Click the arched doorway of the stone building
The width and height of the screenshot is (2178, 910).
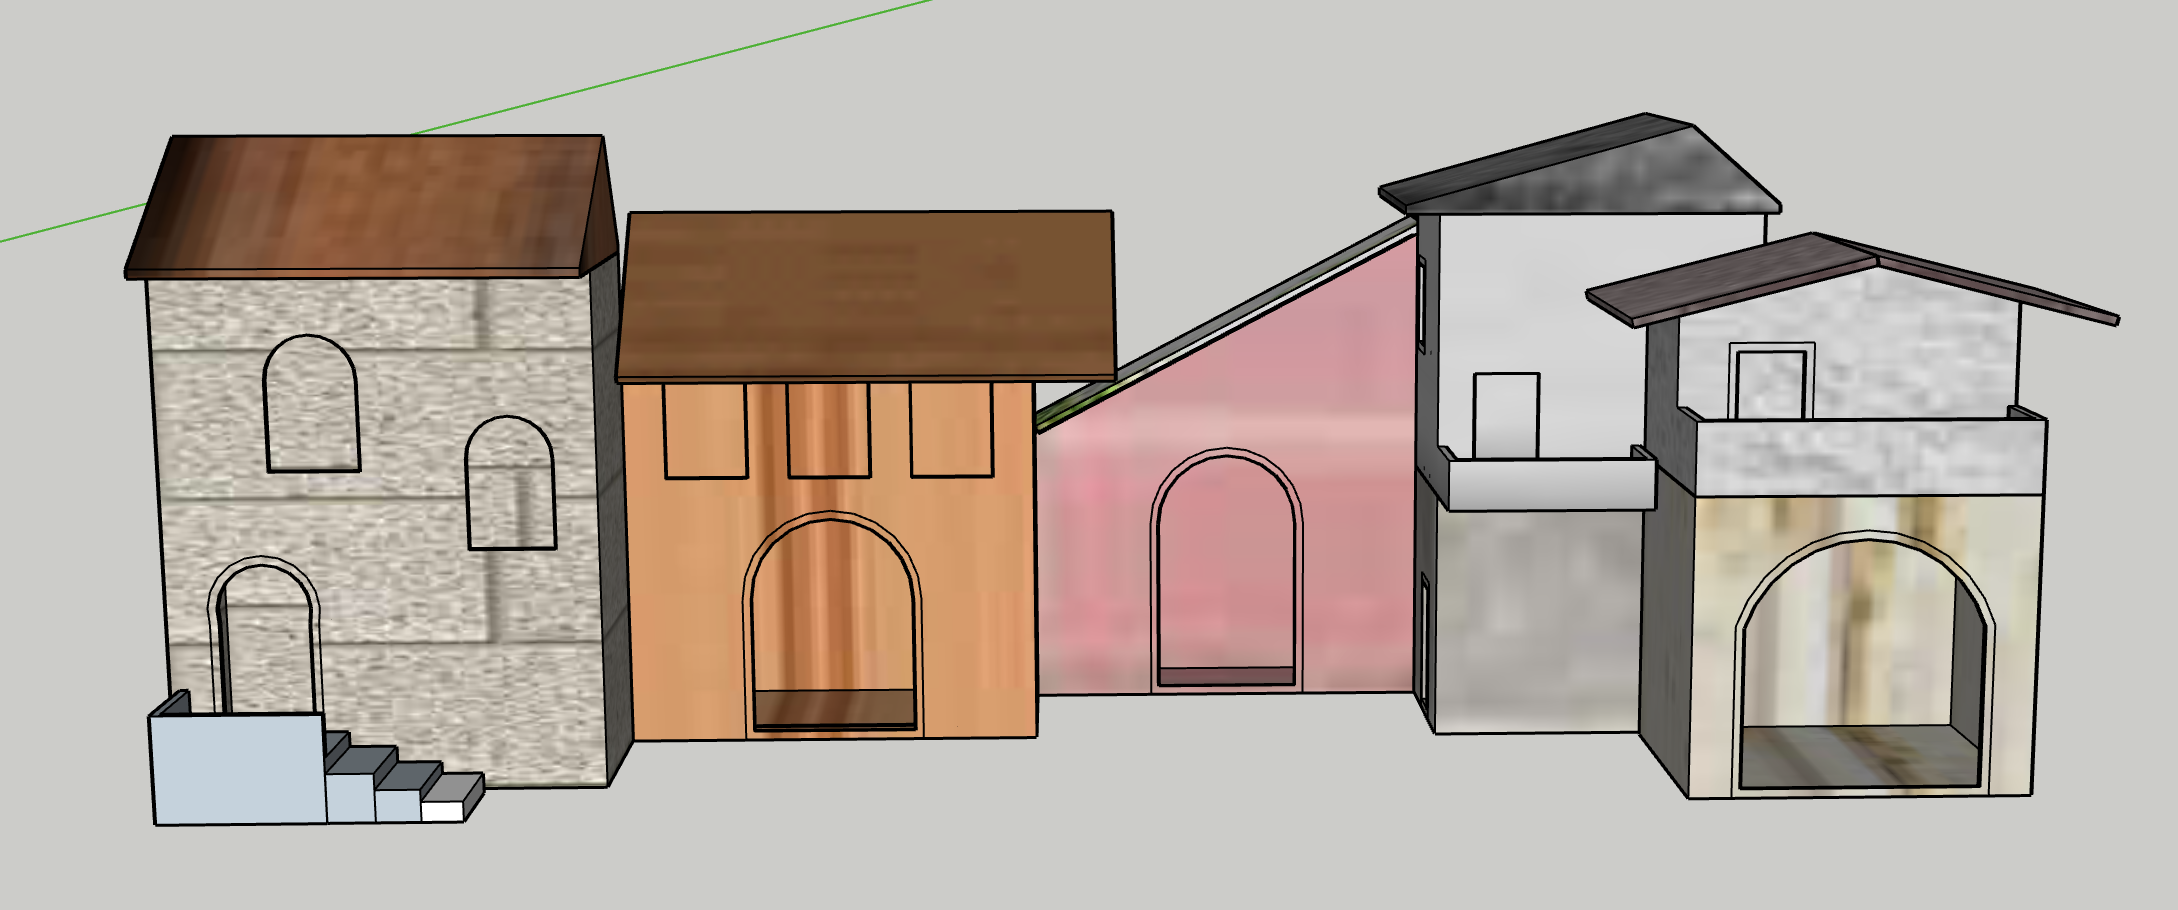tap(265, 635)
